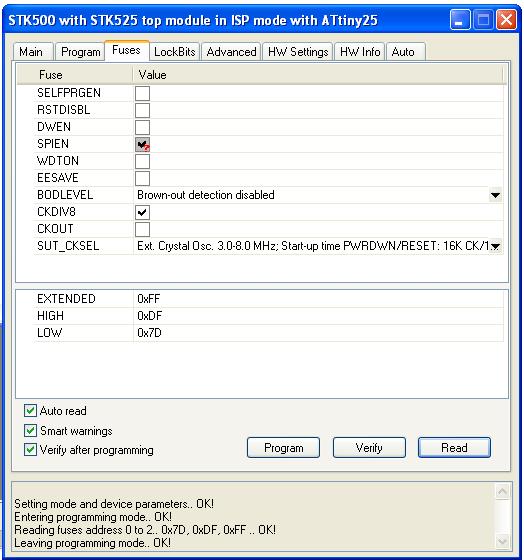Expand the BODLEVEL dropdown arrow
524x560 pixels.
point(495,195)
